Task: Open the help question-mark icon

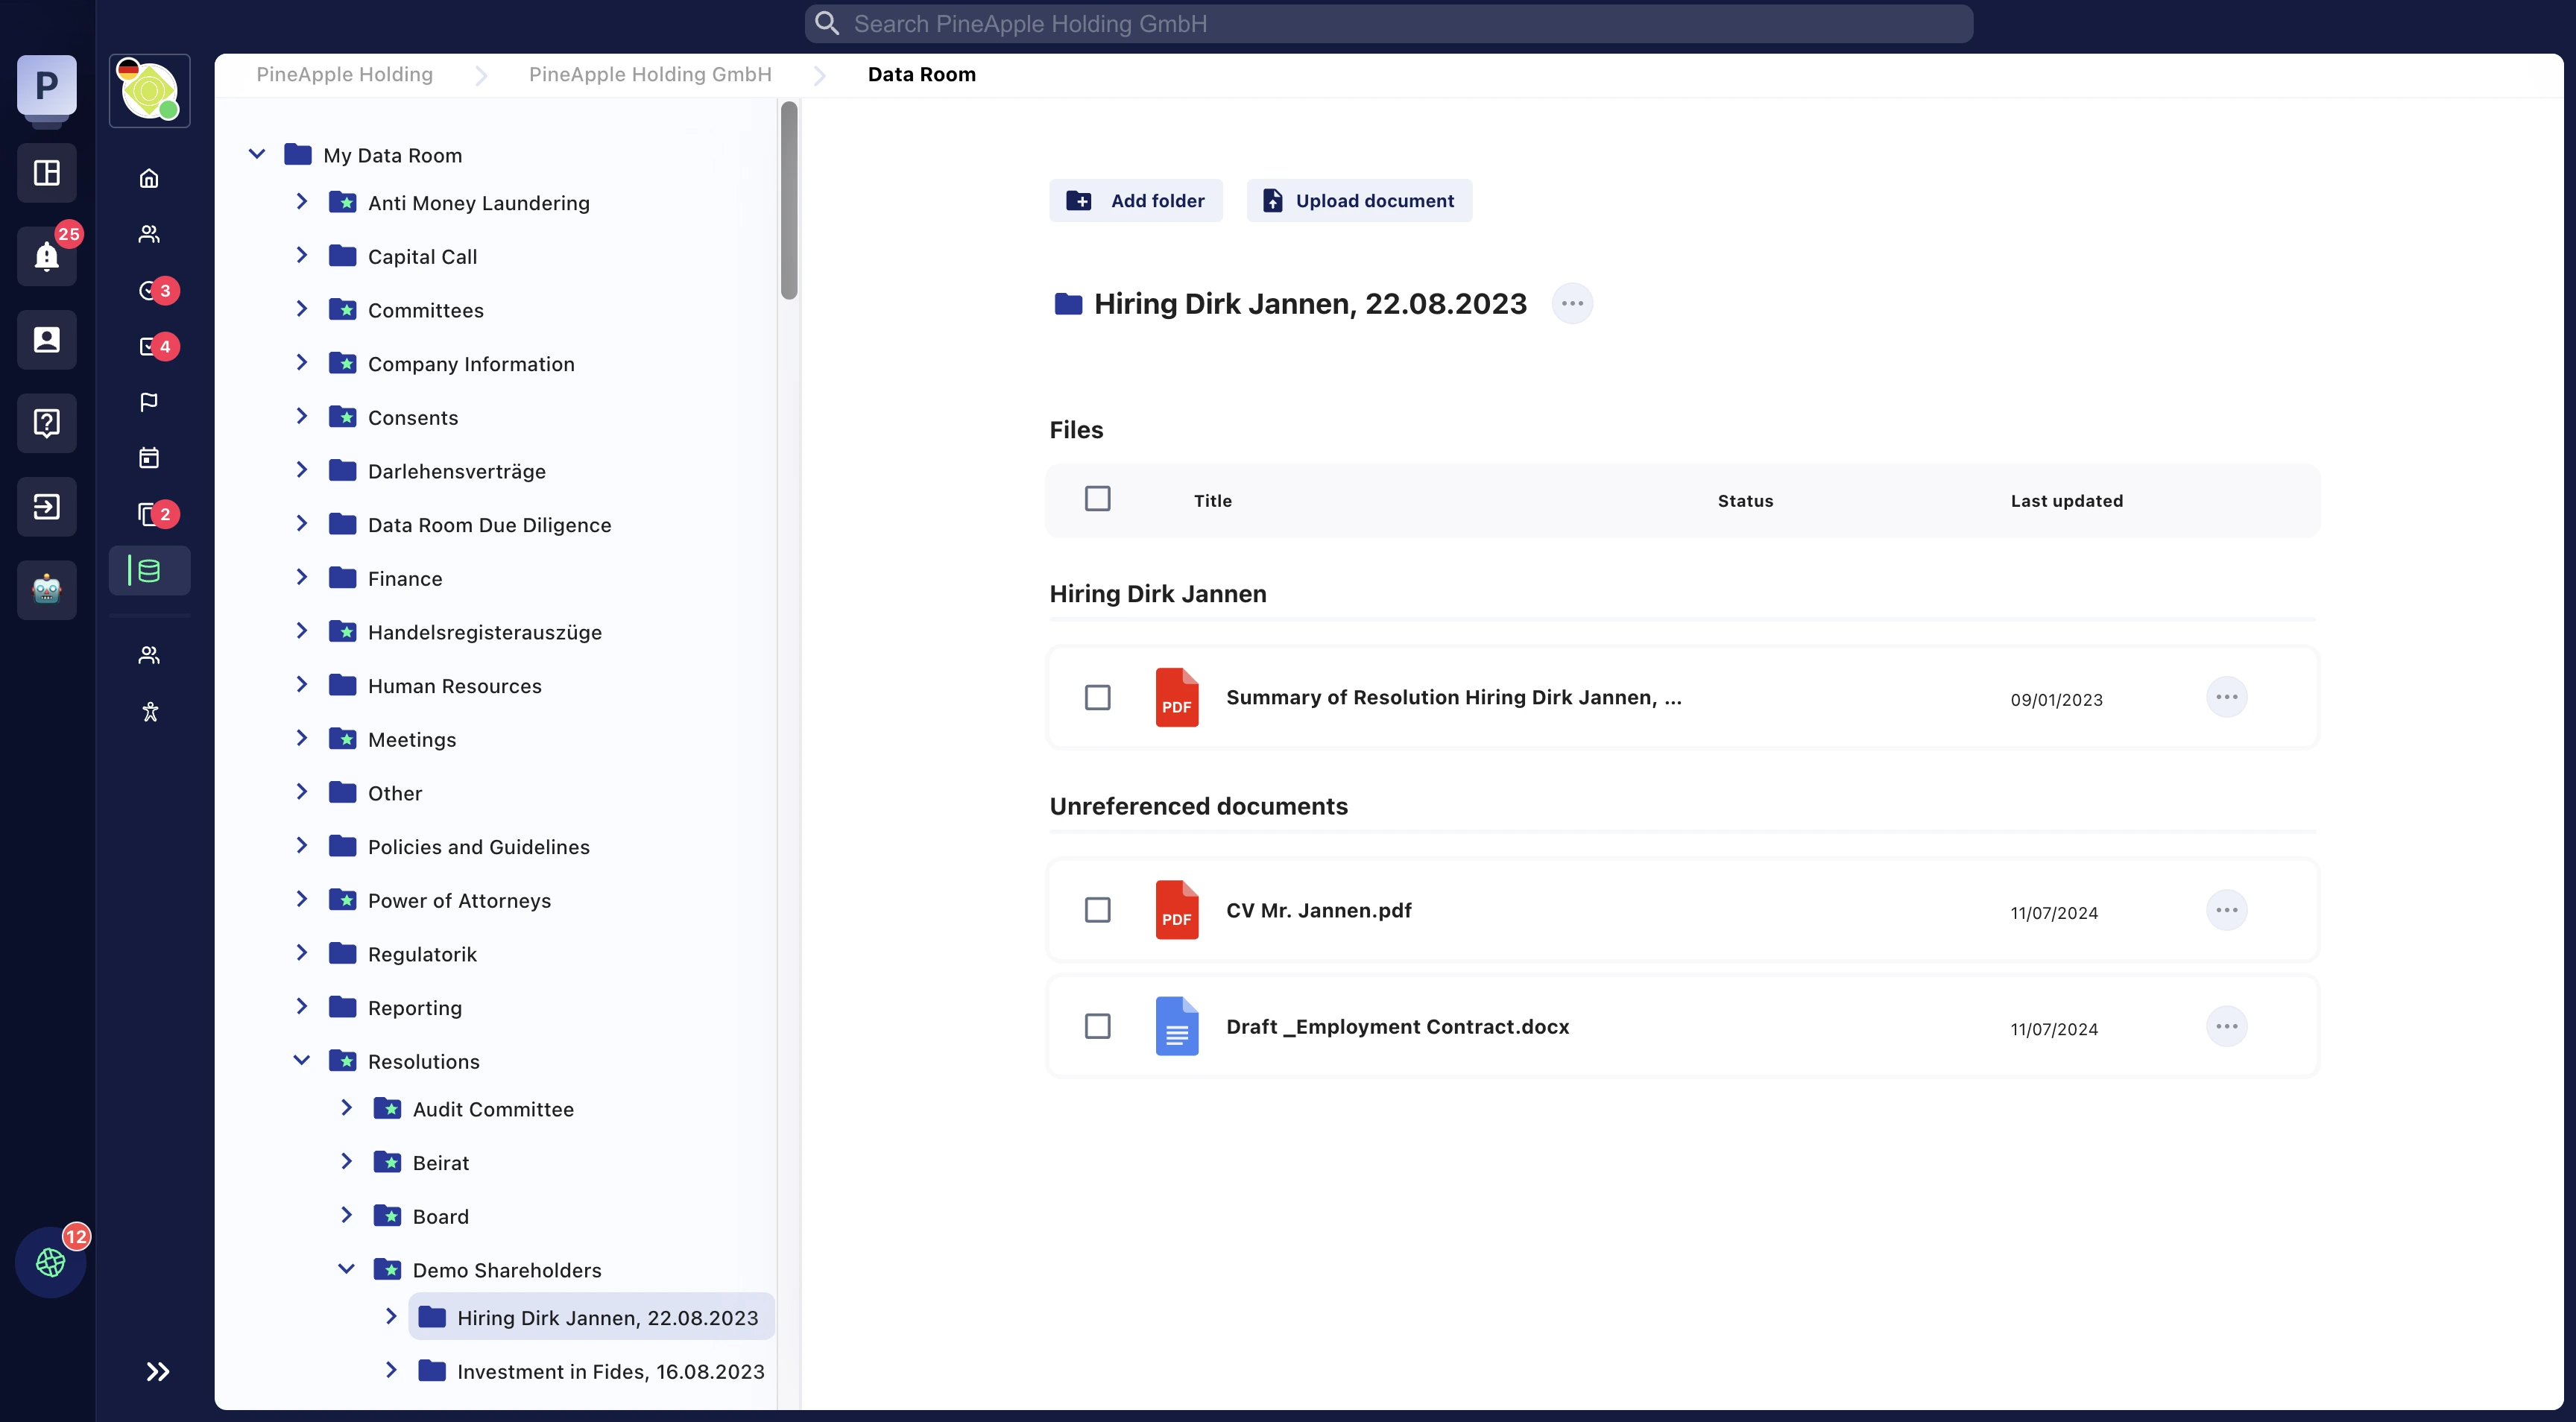Action: tap(46, 423)
